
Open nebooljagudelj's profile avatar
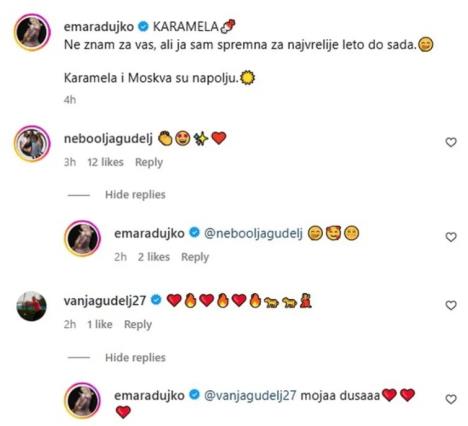click(x=32, y=144)
